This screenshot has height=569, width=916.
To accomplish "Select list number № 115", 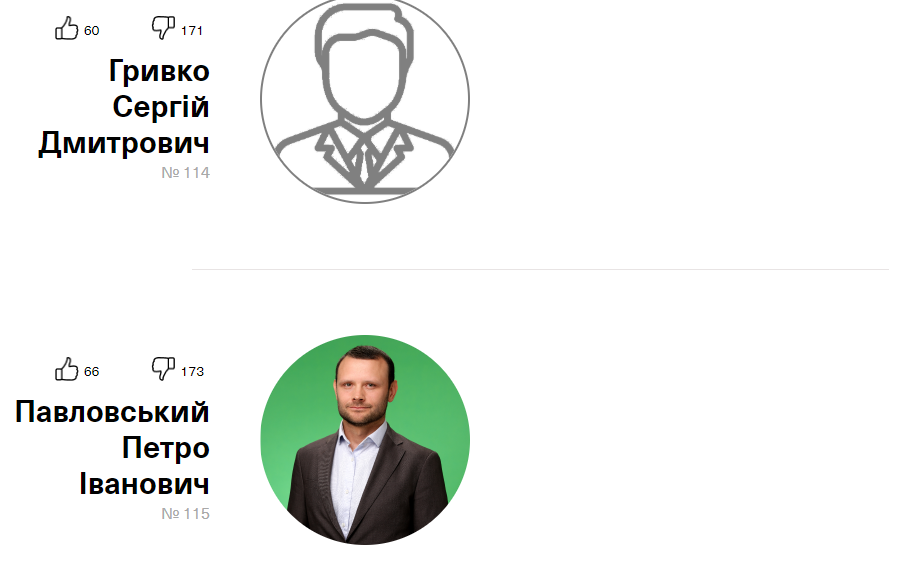I will 185,514.
